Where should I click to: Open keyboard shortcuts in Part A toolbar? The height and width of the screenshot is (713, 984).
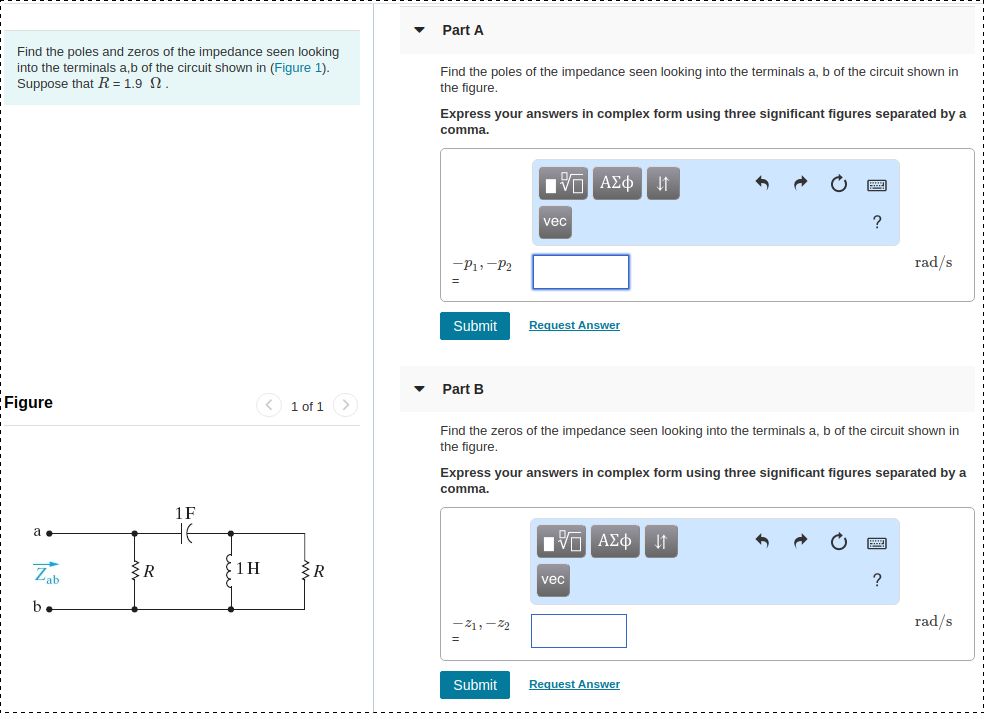(877, 185)
